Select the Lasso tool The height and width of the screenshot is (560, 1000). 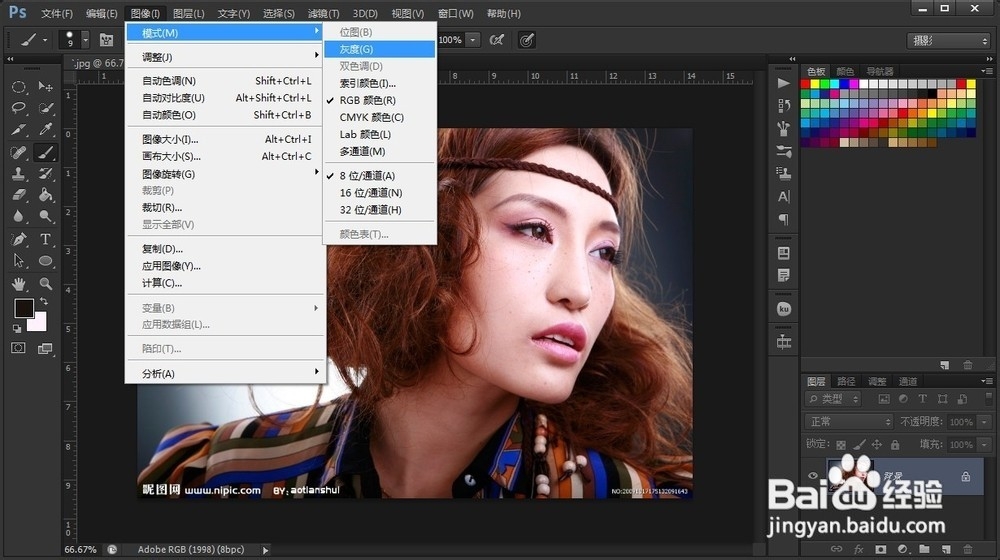point(18,108)
